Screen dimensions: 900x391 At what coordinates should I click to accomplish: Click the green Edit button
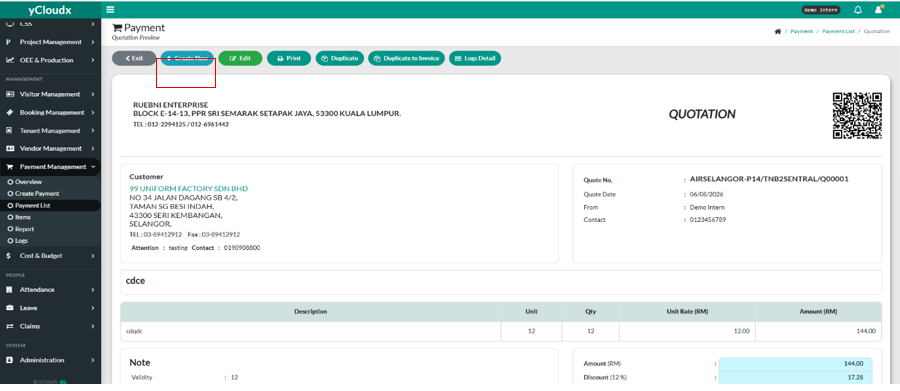click(x=240, y=59)
